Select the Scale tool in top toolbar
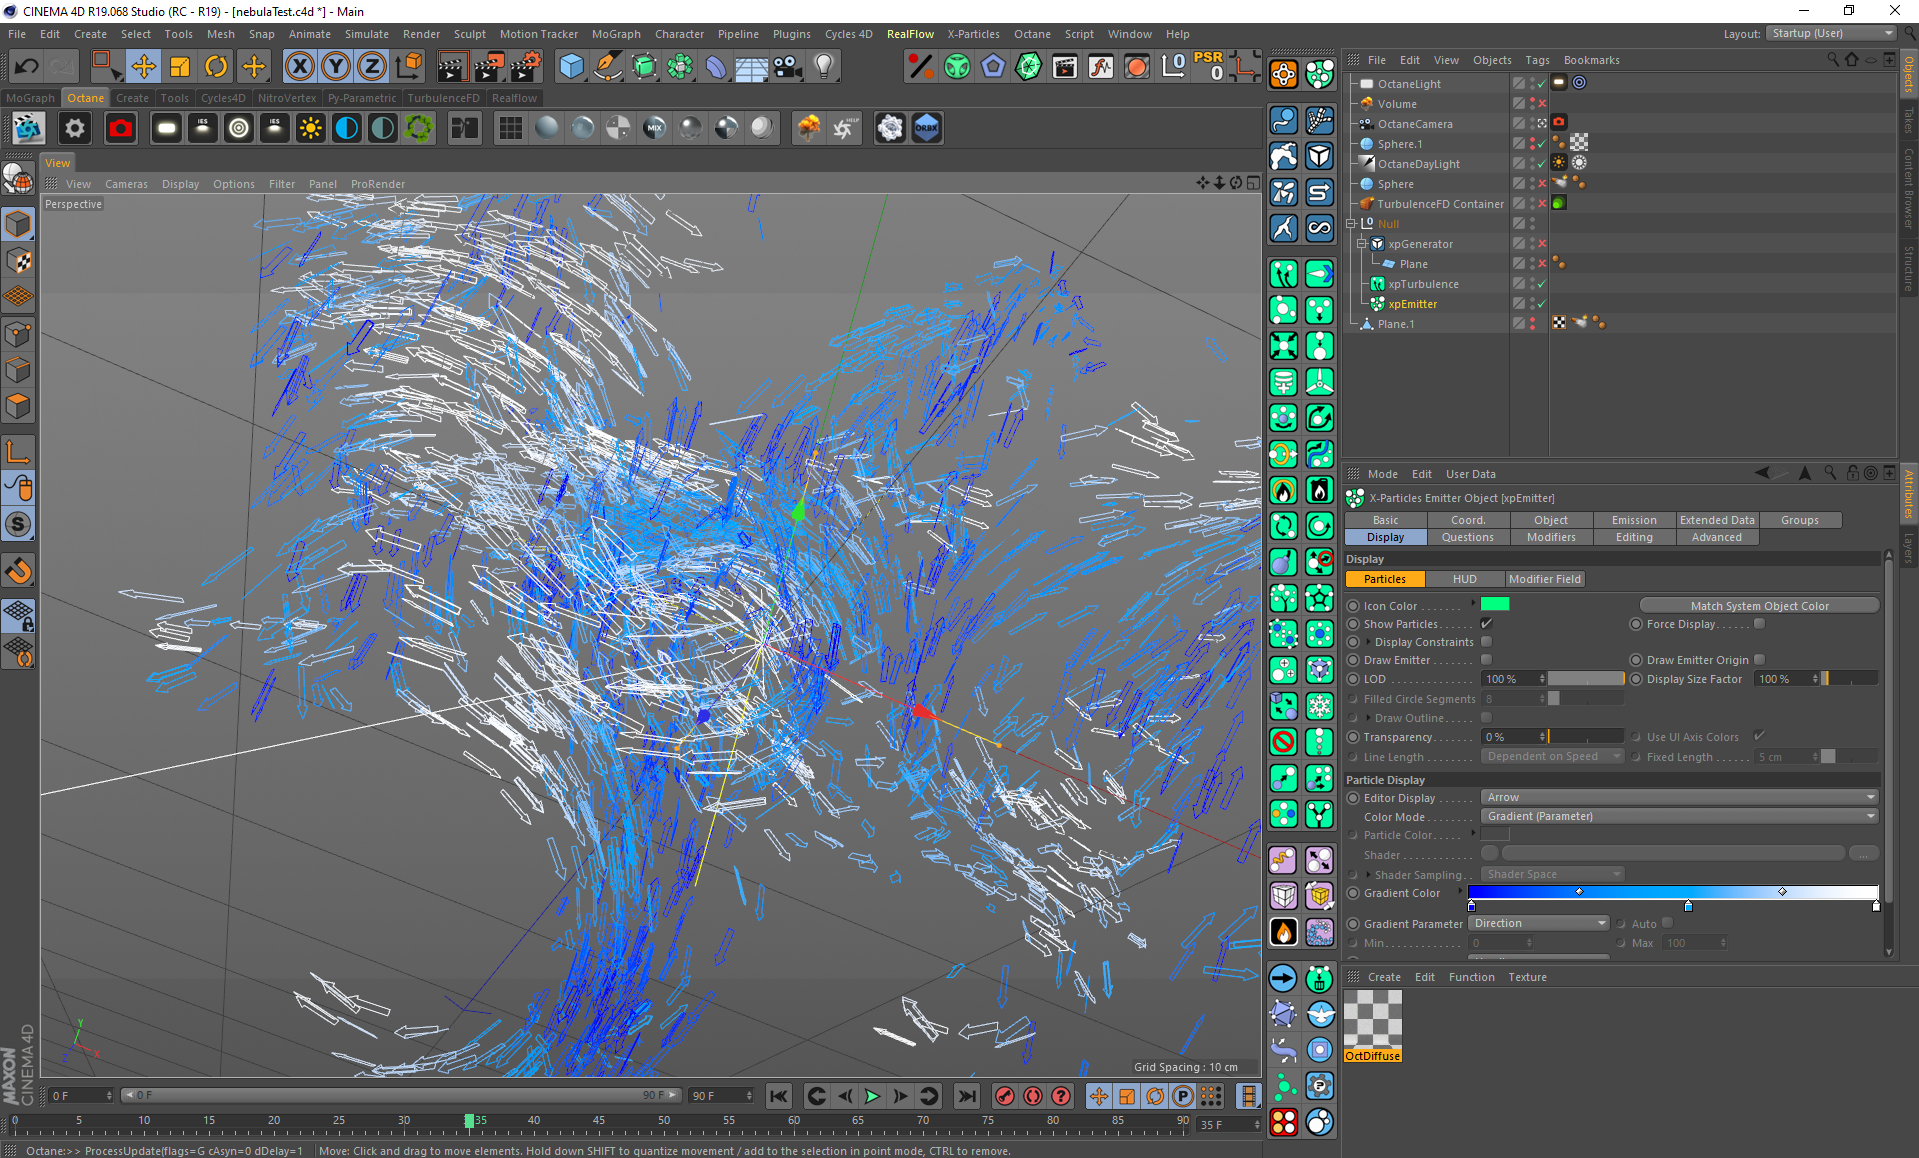The image size is (1919, 1158). pos(180,67)
